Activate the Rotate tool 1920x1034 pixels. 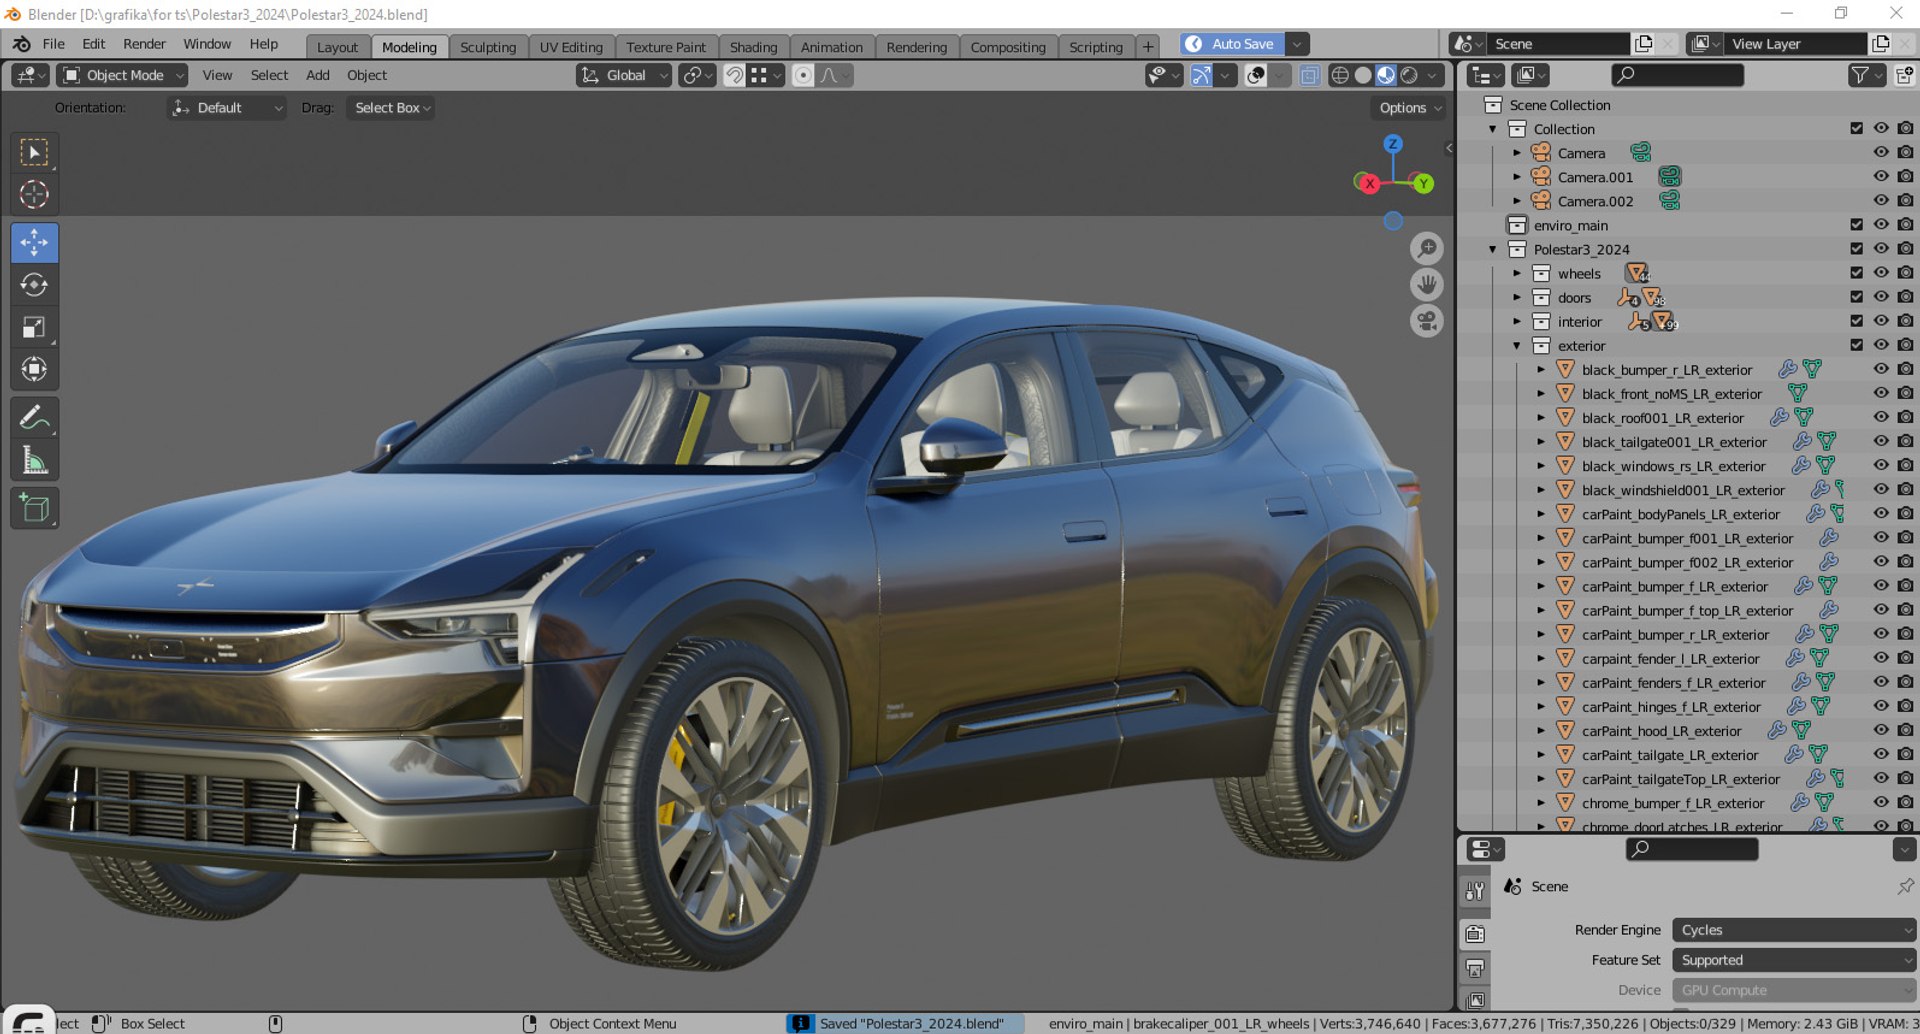[x=34, y=285]
